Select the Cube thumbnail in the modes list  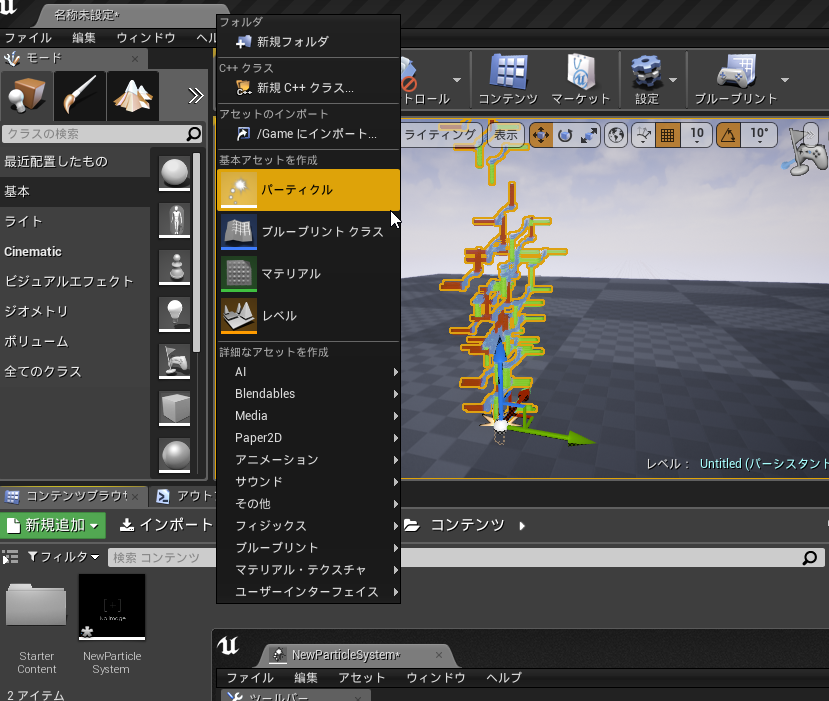tap(174, 408)
